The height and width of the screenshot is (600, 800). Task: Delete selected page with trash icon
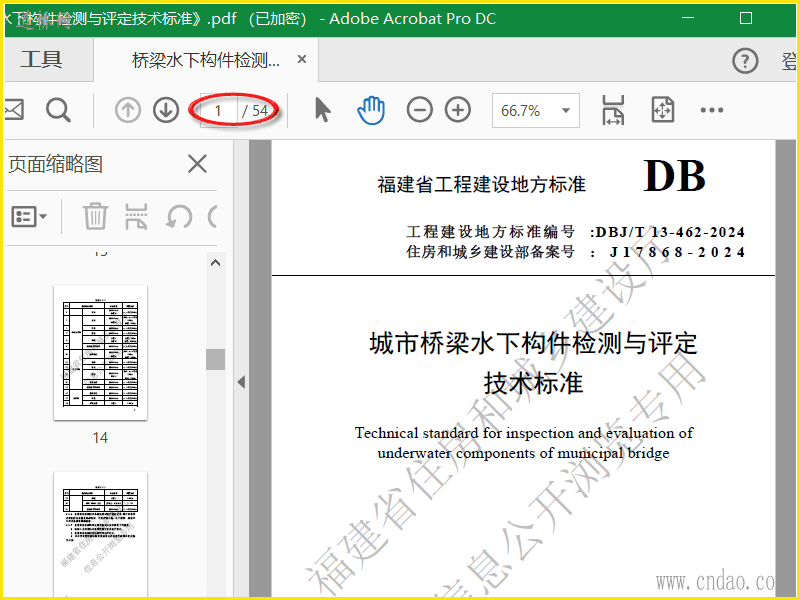[95, 216]
